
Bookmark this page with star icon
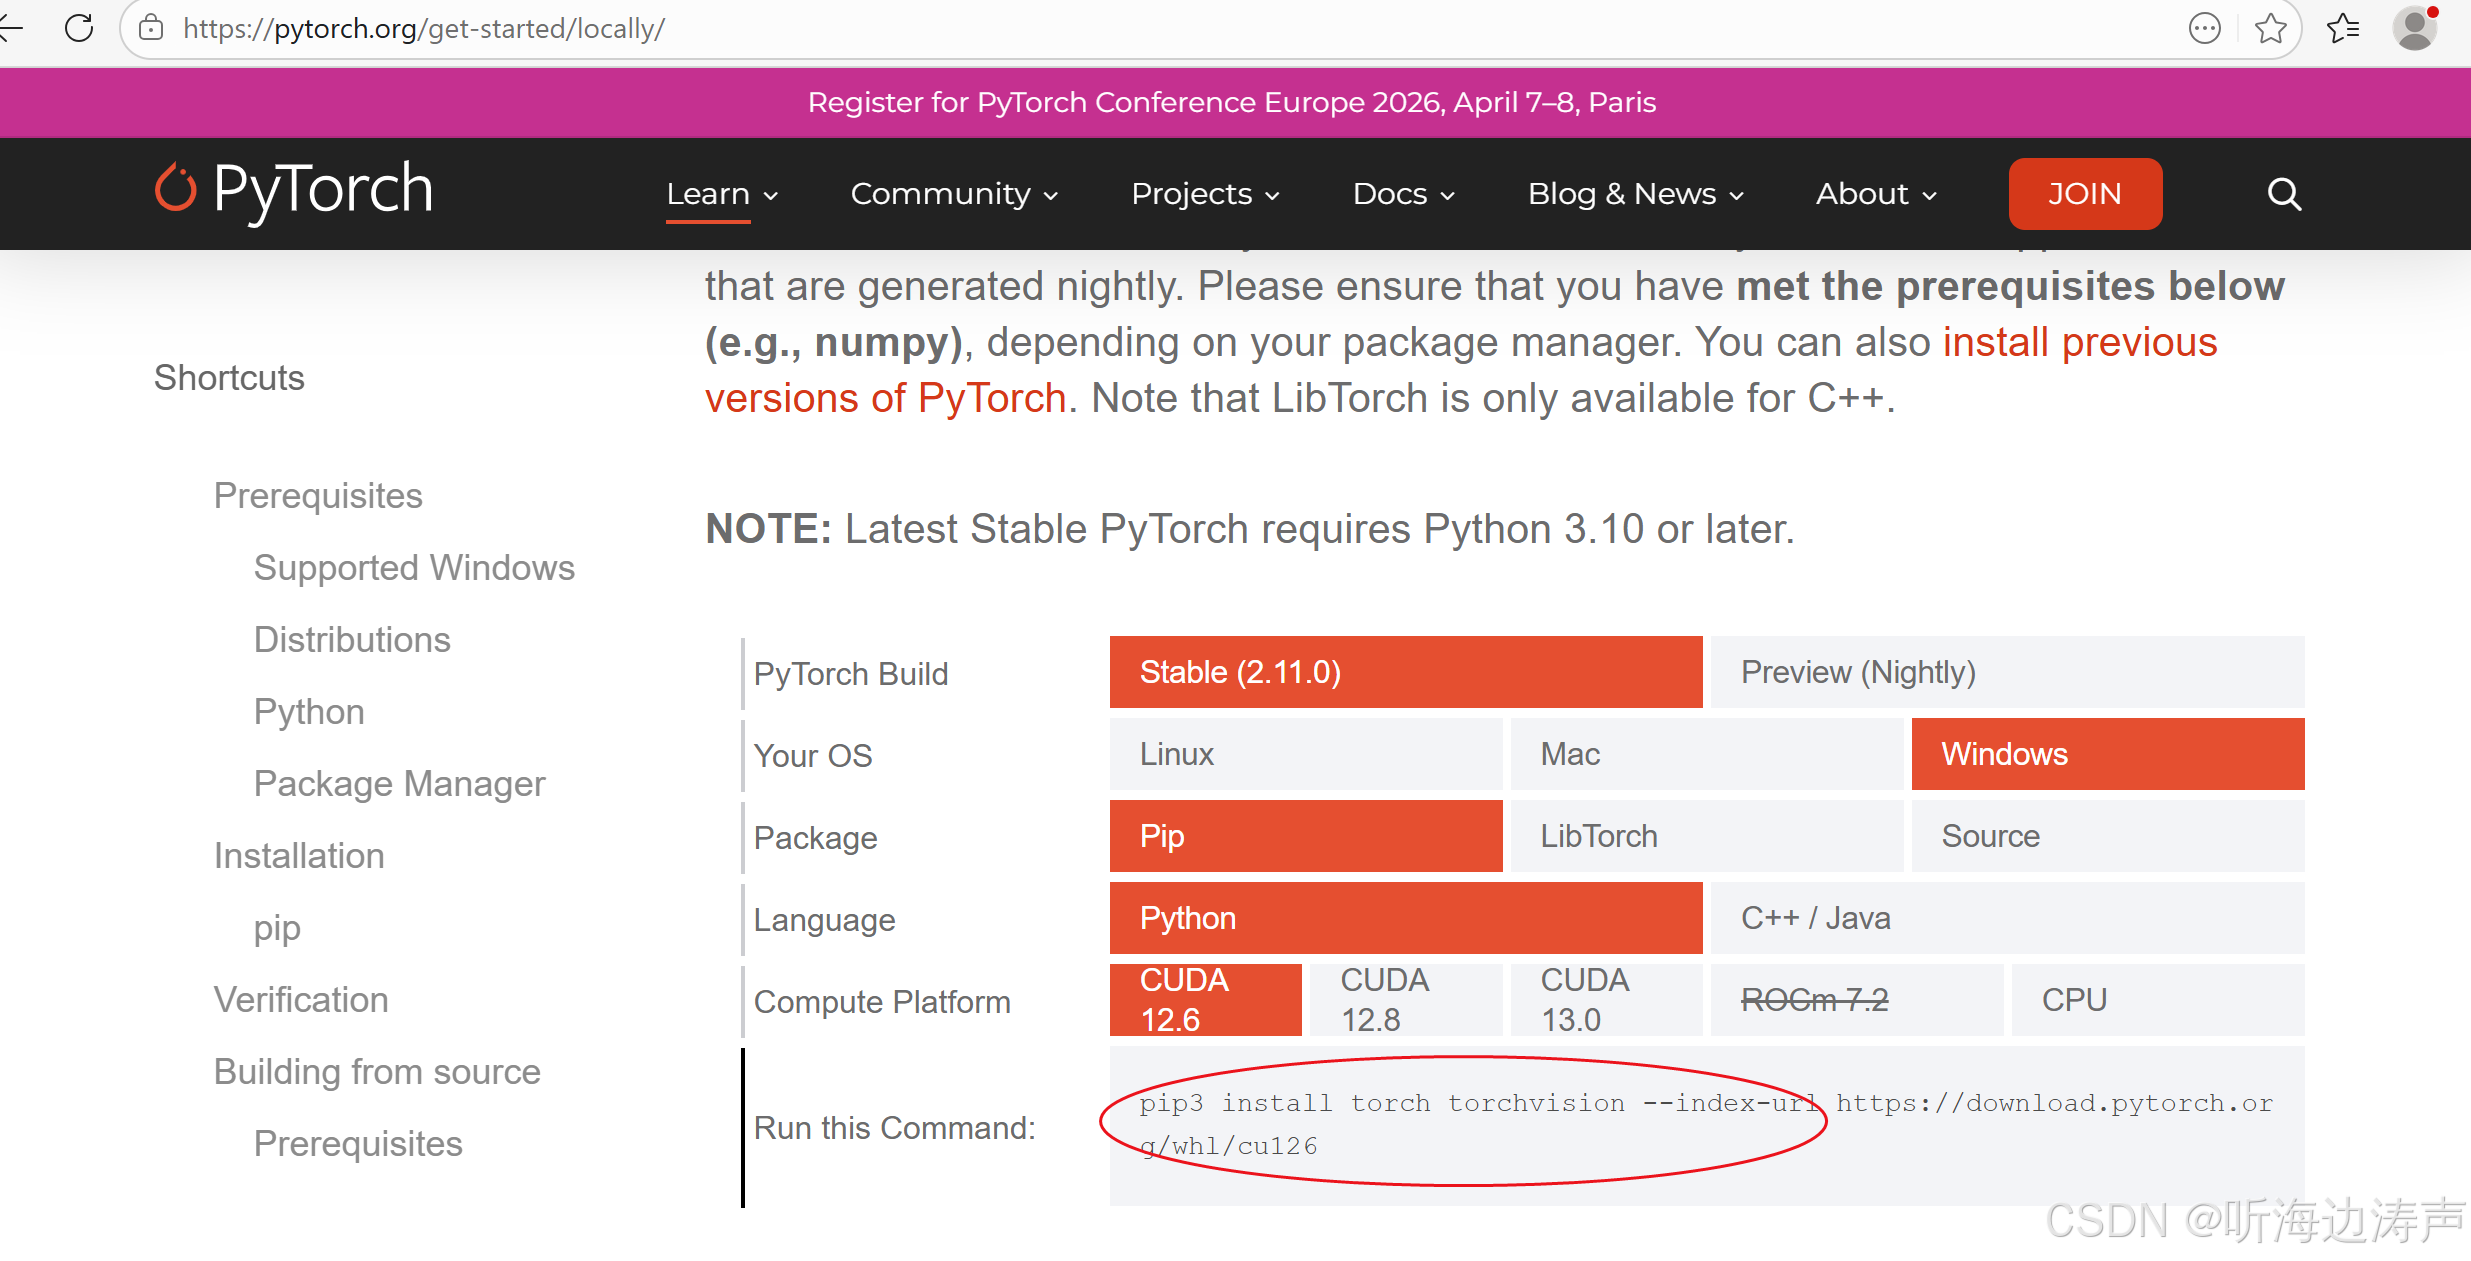[2271, 28]
